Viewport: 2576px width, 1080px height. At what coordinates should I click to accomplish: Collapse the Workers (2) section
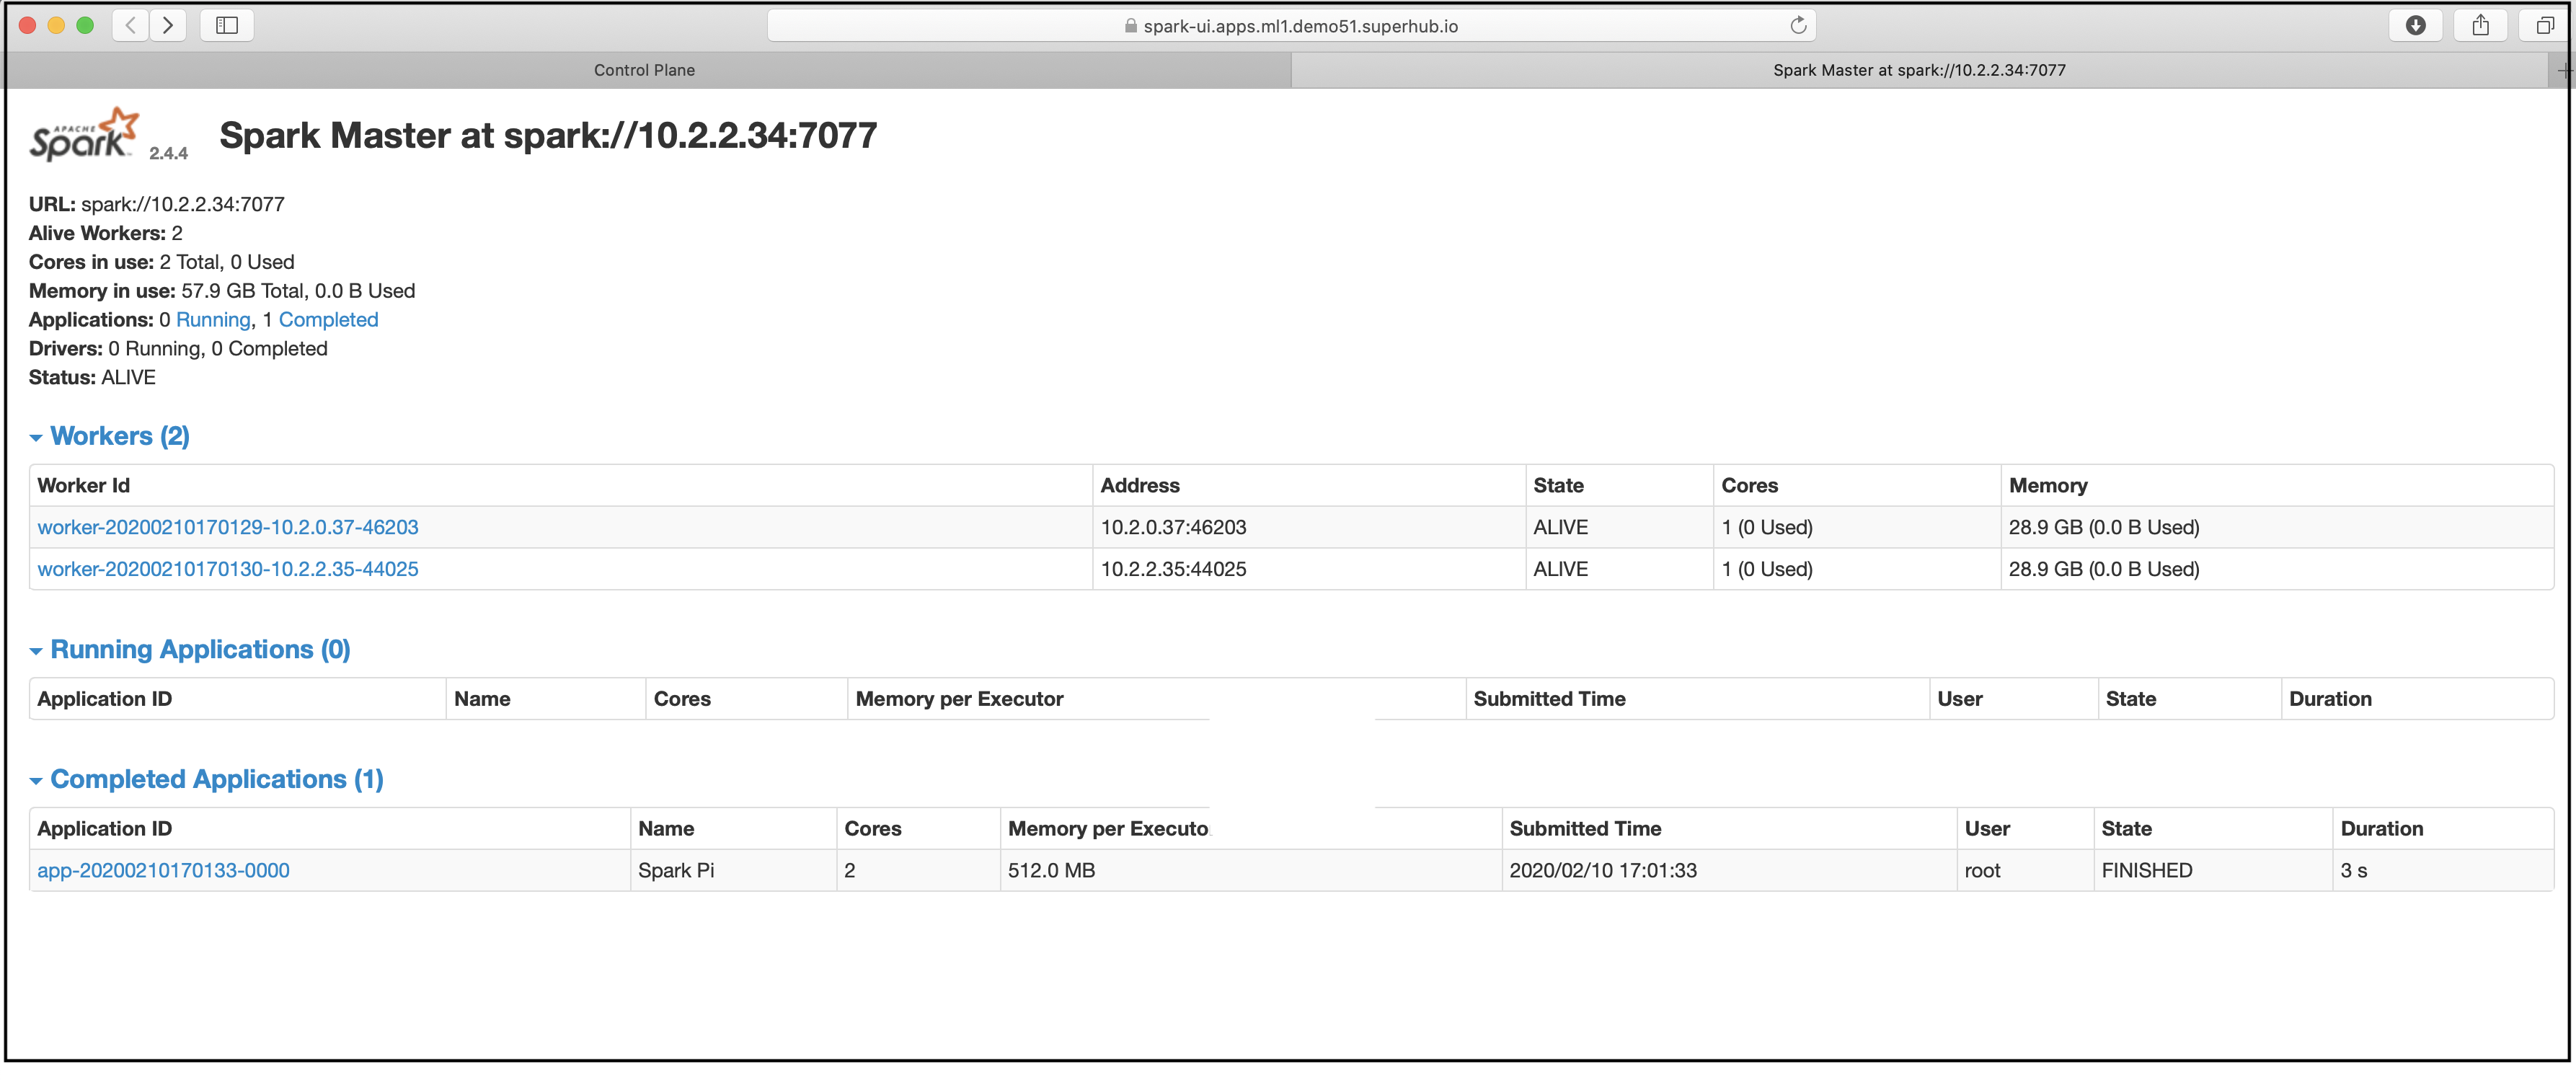click(110, 436)
